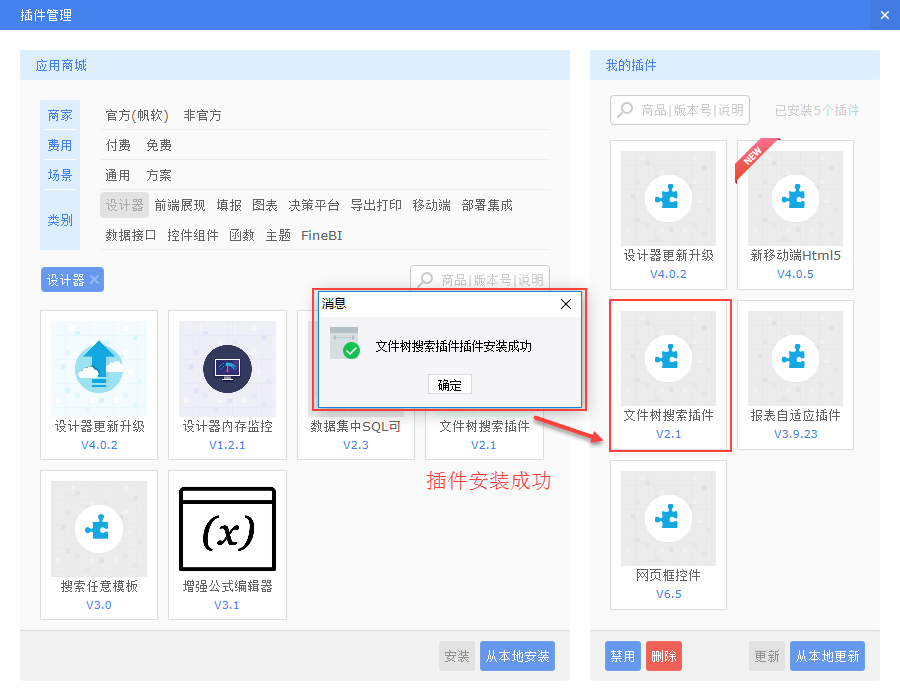Select the FineBI category
The width and height of the screenshot is (900, 700).
click(x=321, y=235)
